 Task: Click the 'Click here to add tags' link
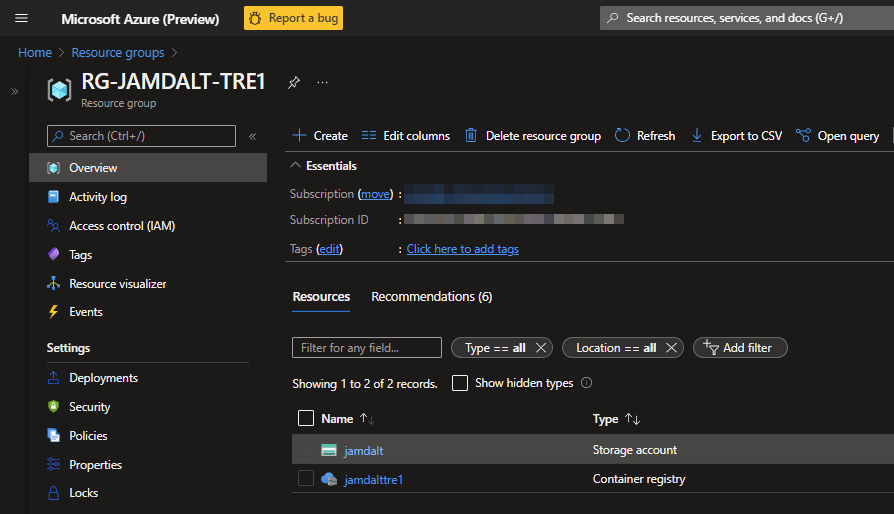[x=462, y=249]
